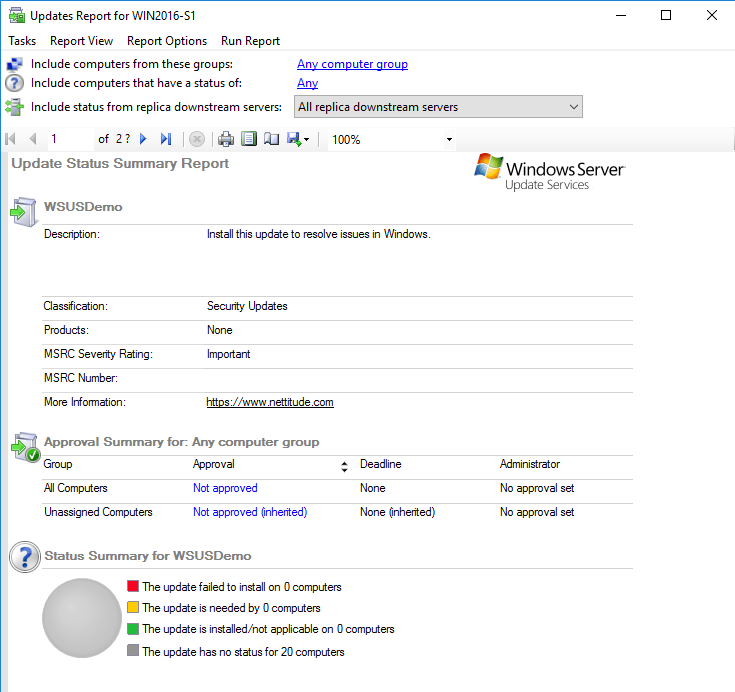Screen dimensions: 735x692
Task: Go to next report page
Action: 143,139
